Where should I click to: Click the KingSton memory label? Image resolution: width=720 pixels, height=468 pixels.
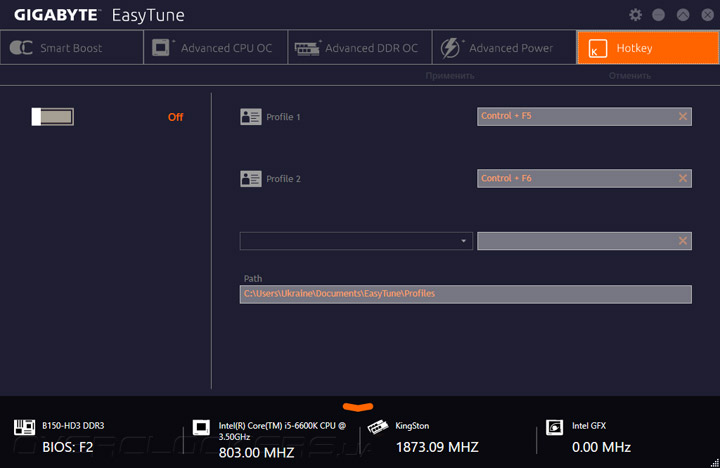[412, 426]
